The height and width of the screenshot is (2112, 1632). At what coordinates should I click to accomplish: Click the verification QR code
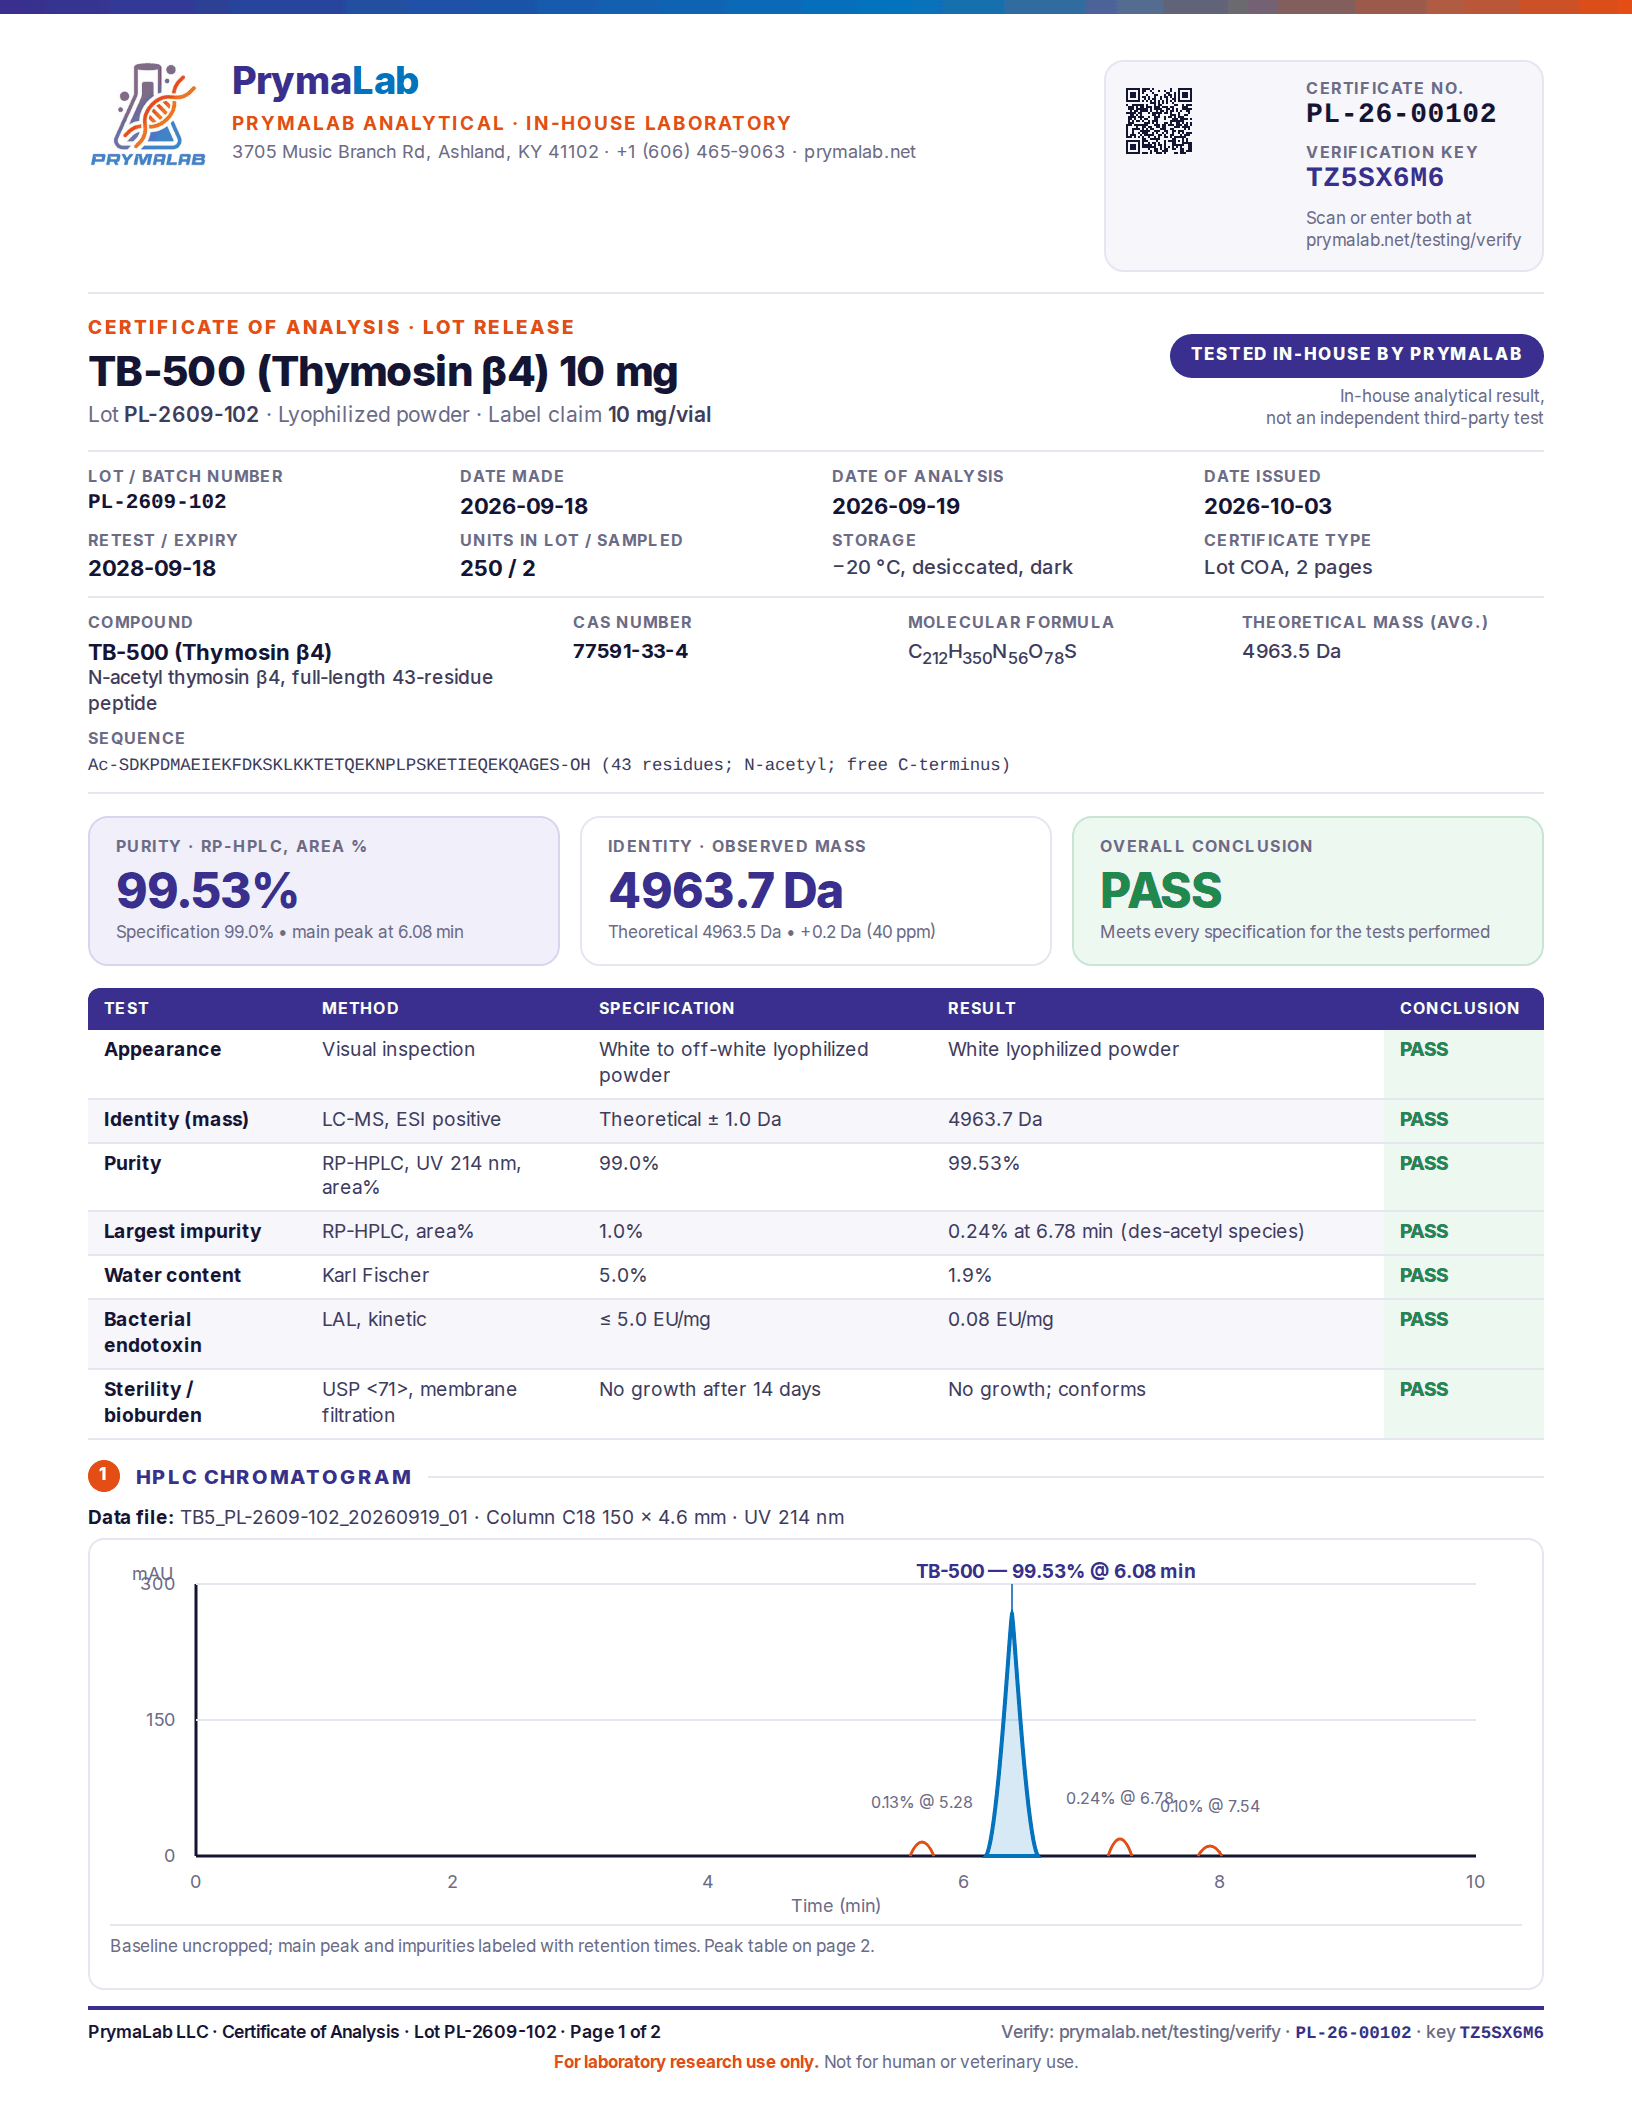point(1159,121)
